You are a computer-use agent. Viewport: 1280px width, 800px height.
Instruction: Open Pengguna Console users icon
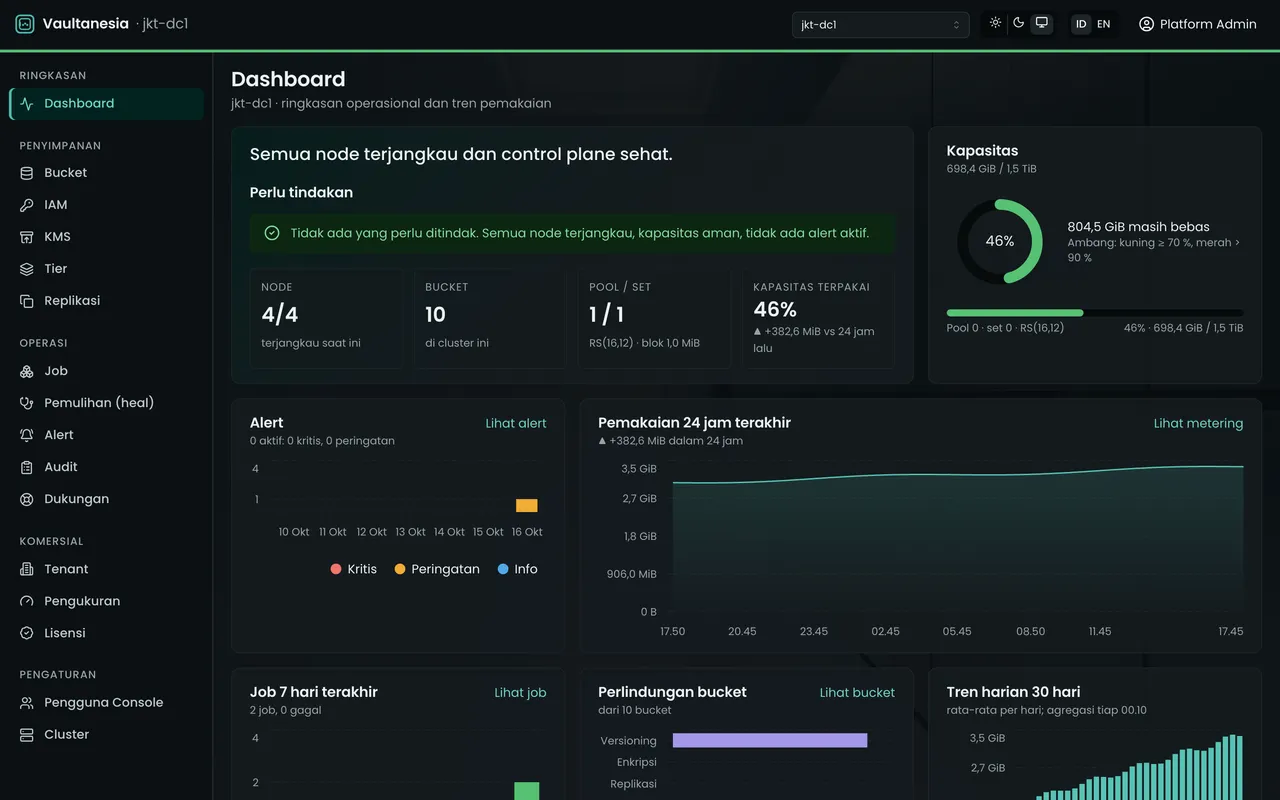[27, 703]
